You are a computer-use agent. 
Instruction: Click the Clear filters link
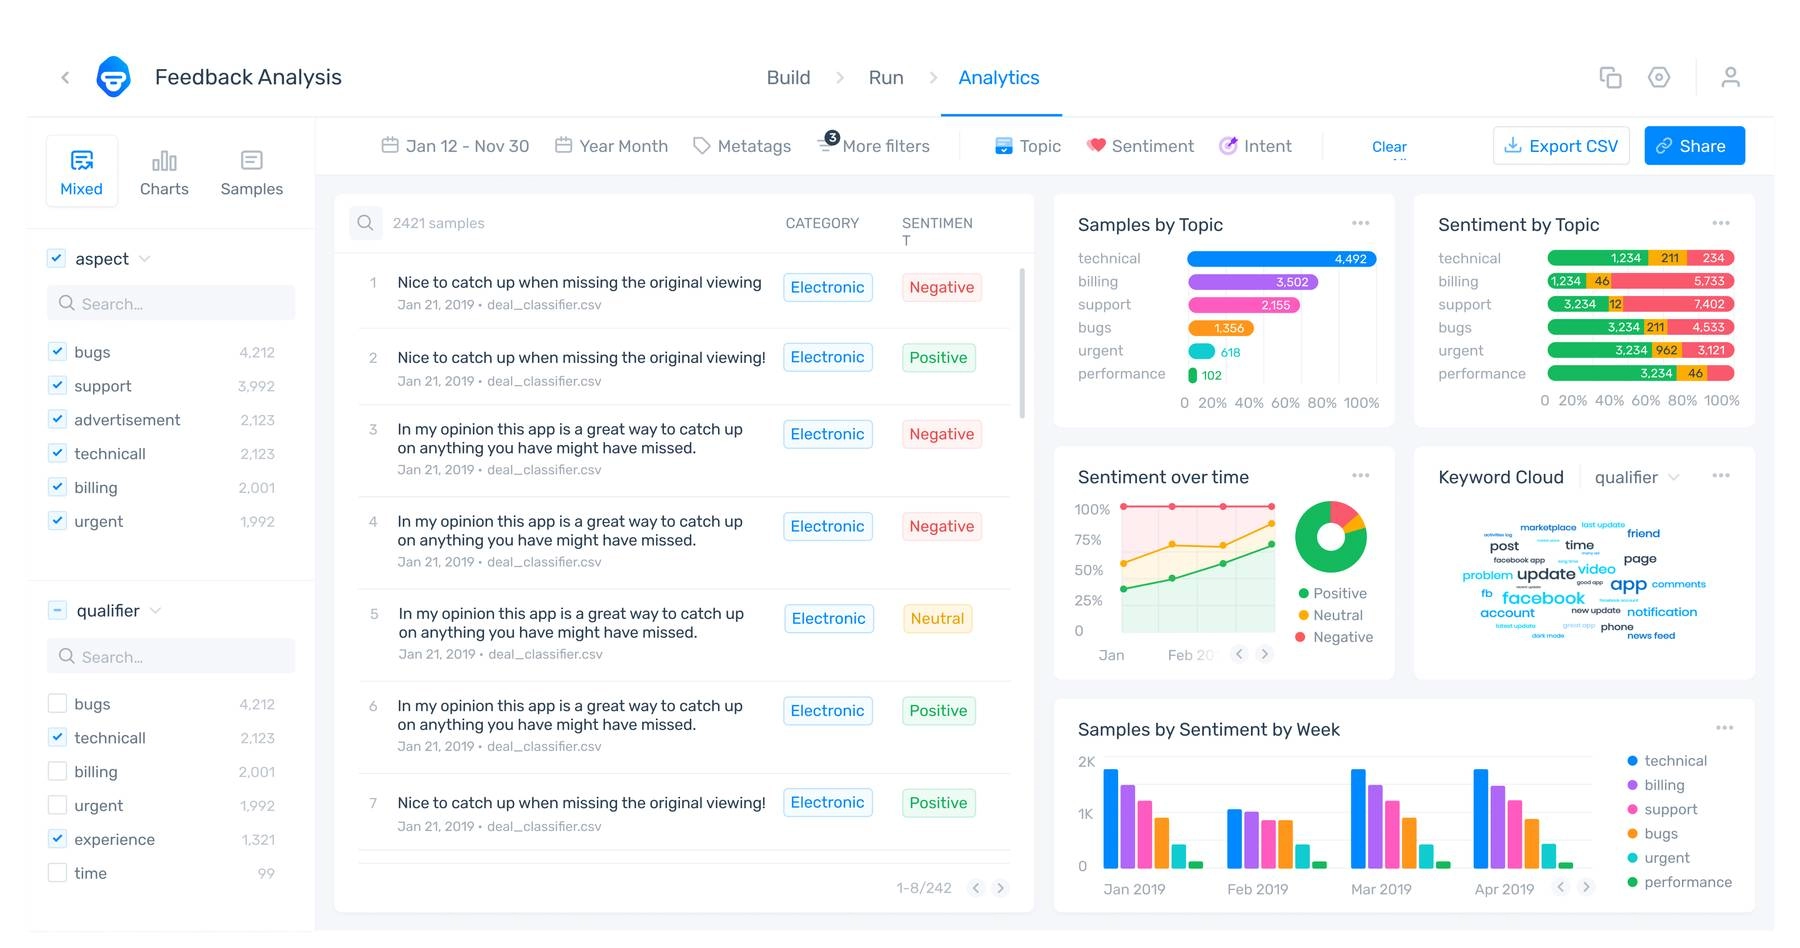(x=1389, y=147)
